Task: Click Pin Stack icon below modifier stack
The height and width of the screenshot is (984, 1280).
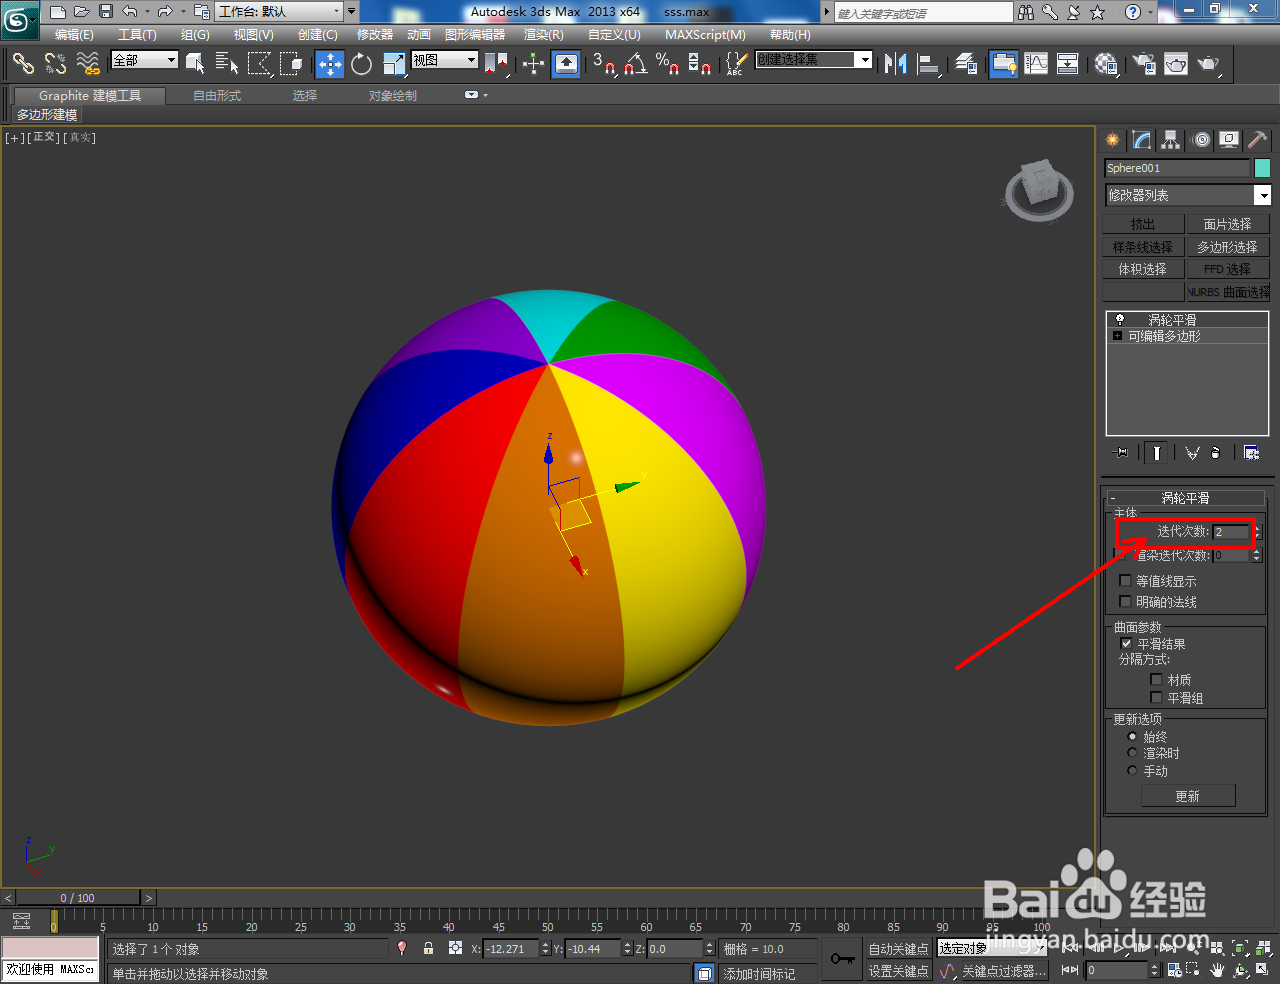Action: tap(1121, 453)
